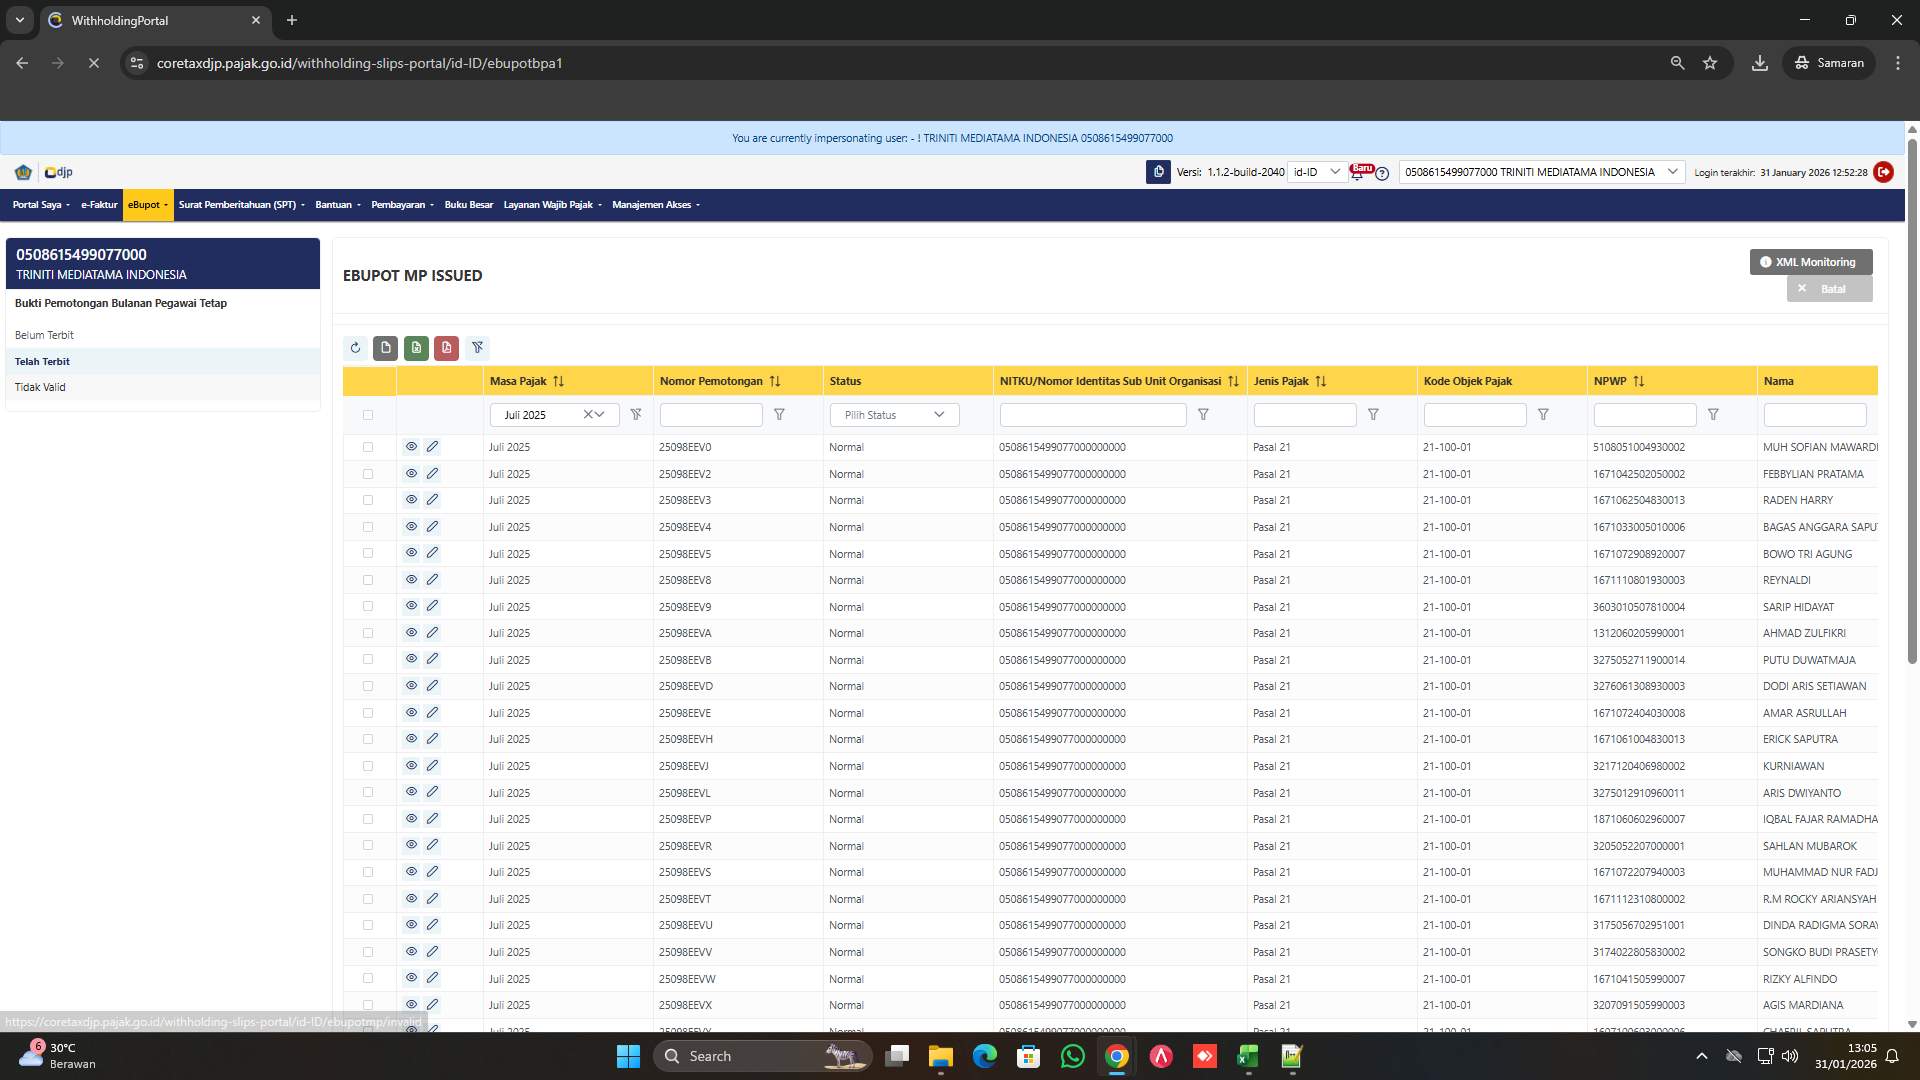
Task: Check the select-all checkbox in table header
Action: coord(368,414)
